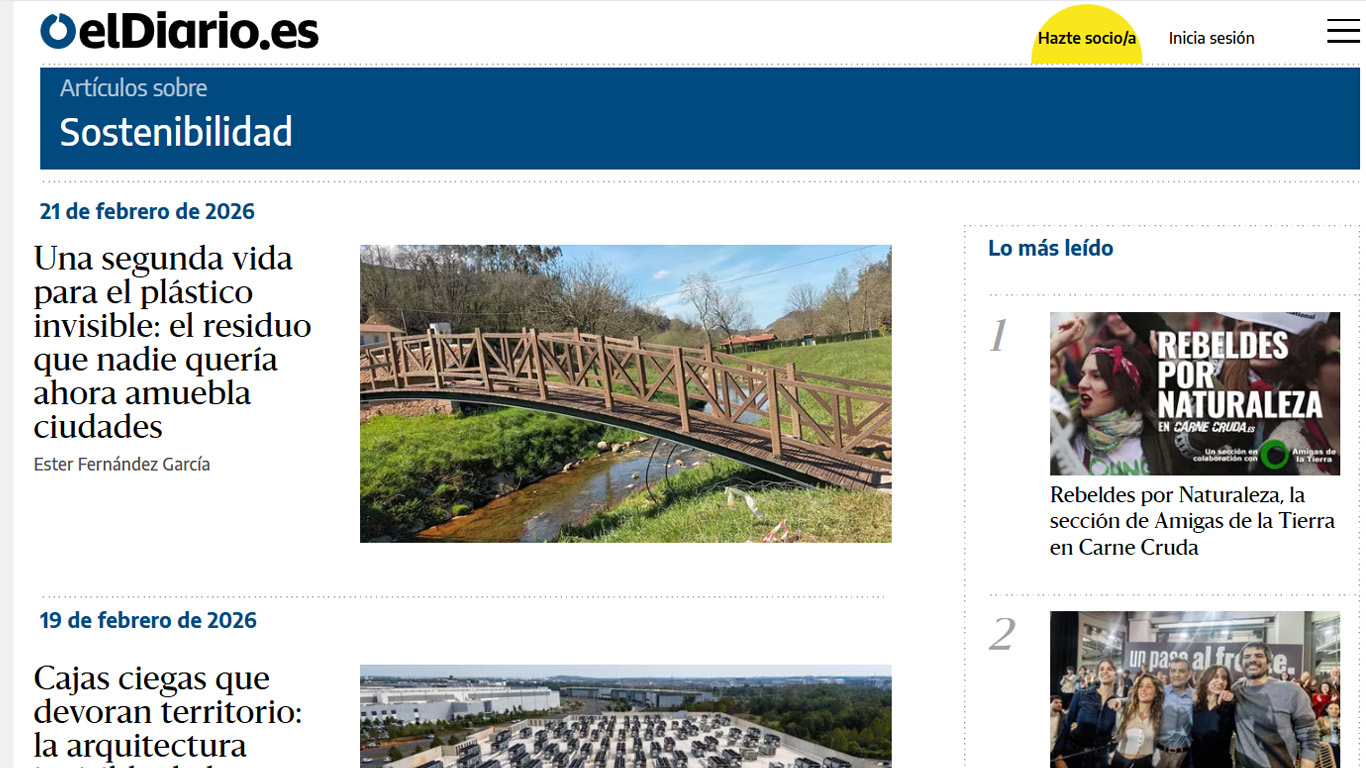This screenshot has width=1366, height=768.
Task: Click the 21 de febrero de 2026 date
Action: pos(147,211)
